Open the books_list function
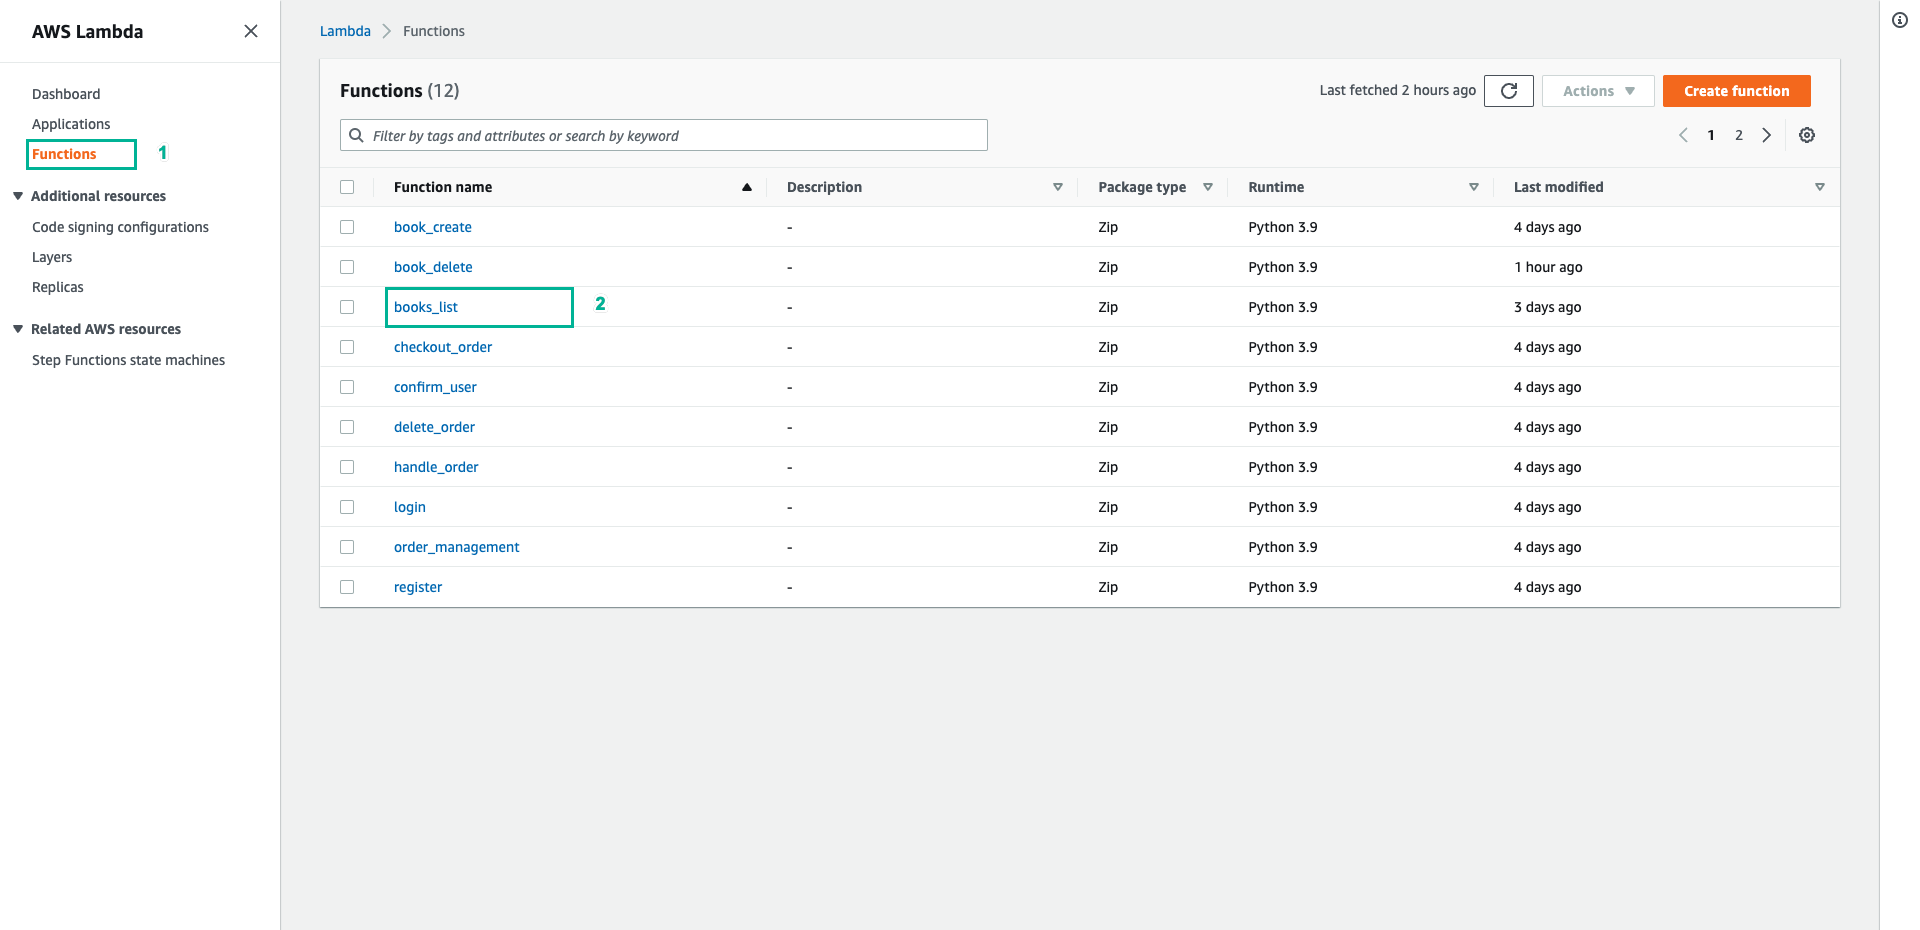Image resolution: width=1920 pixels, height=930 pixels. [426, 307]
